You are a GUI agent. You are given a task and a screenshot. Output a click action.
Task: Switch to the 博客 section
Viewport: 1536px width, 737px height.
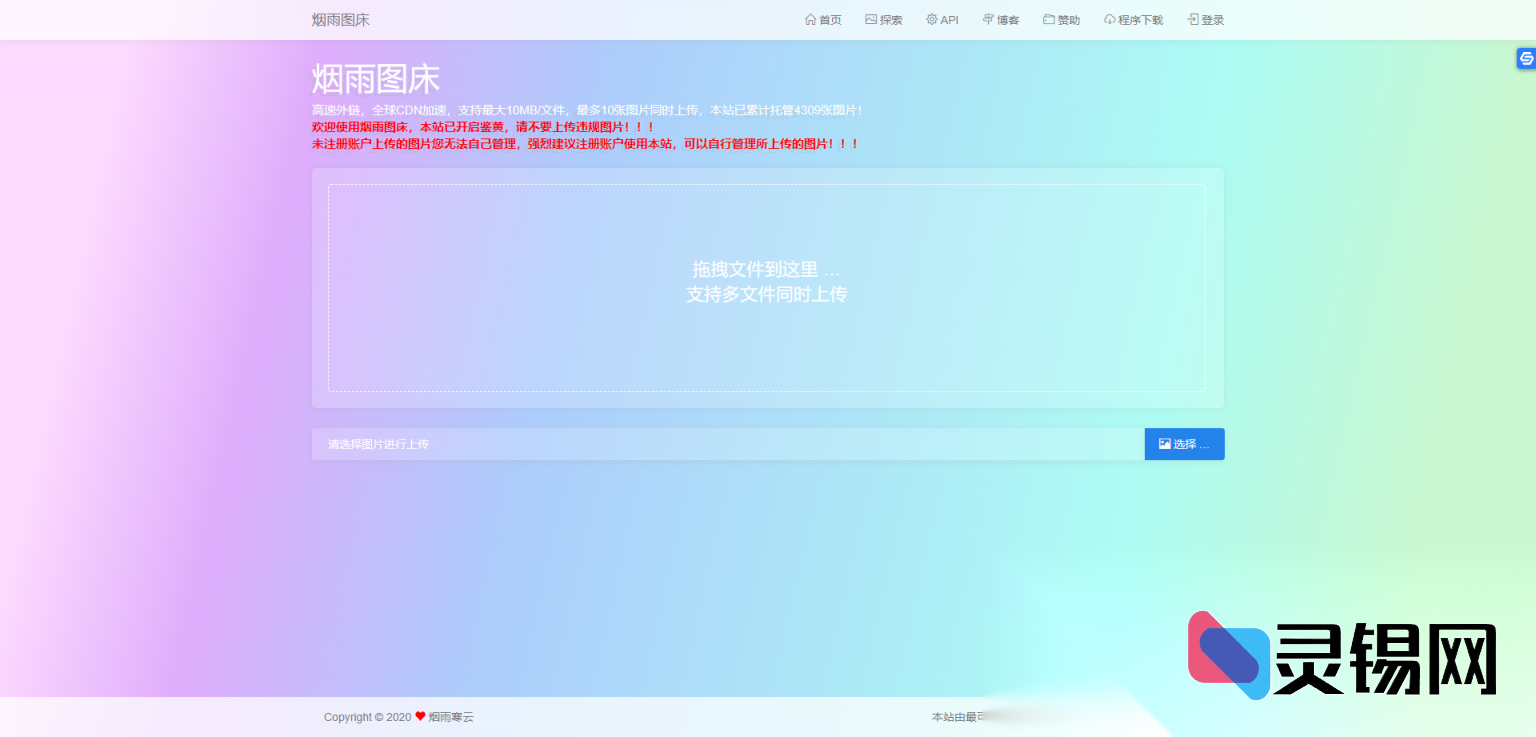click(x=1004, y=19)
